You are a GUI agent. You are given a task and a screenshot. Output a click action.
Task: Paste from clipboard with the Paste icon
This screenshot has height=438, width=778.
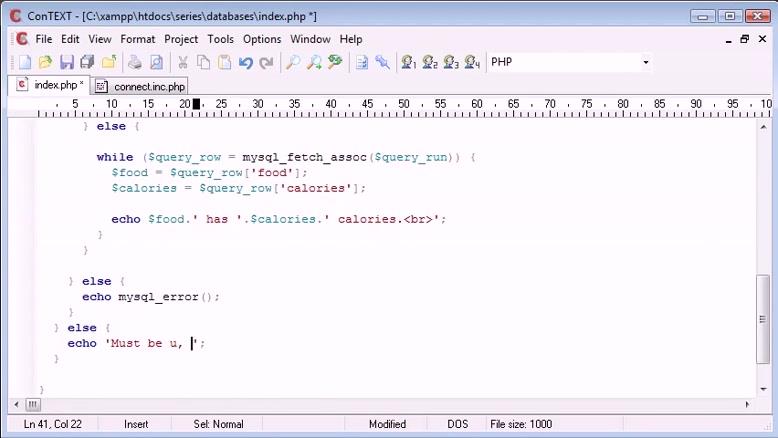pyautogui.click(x=225, y=62)
